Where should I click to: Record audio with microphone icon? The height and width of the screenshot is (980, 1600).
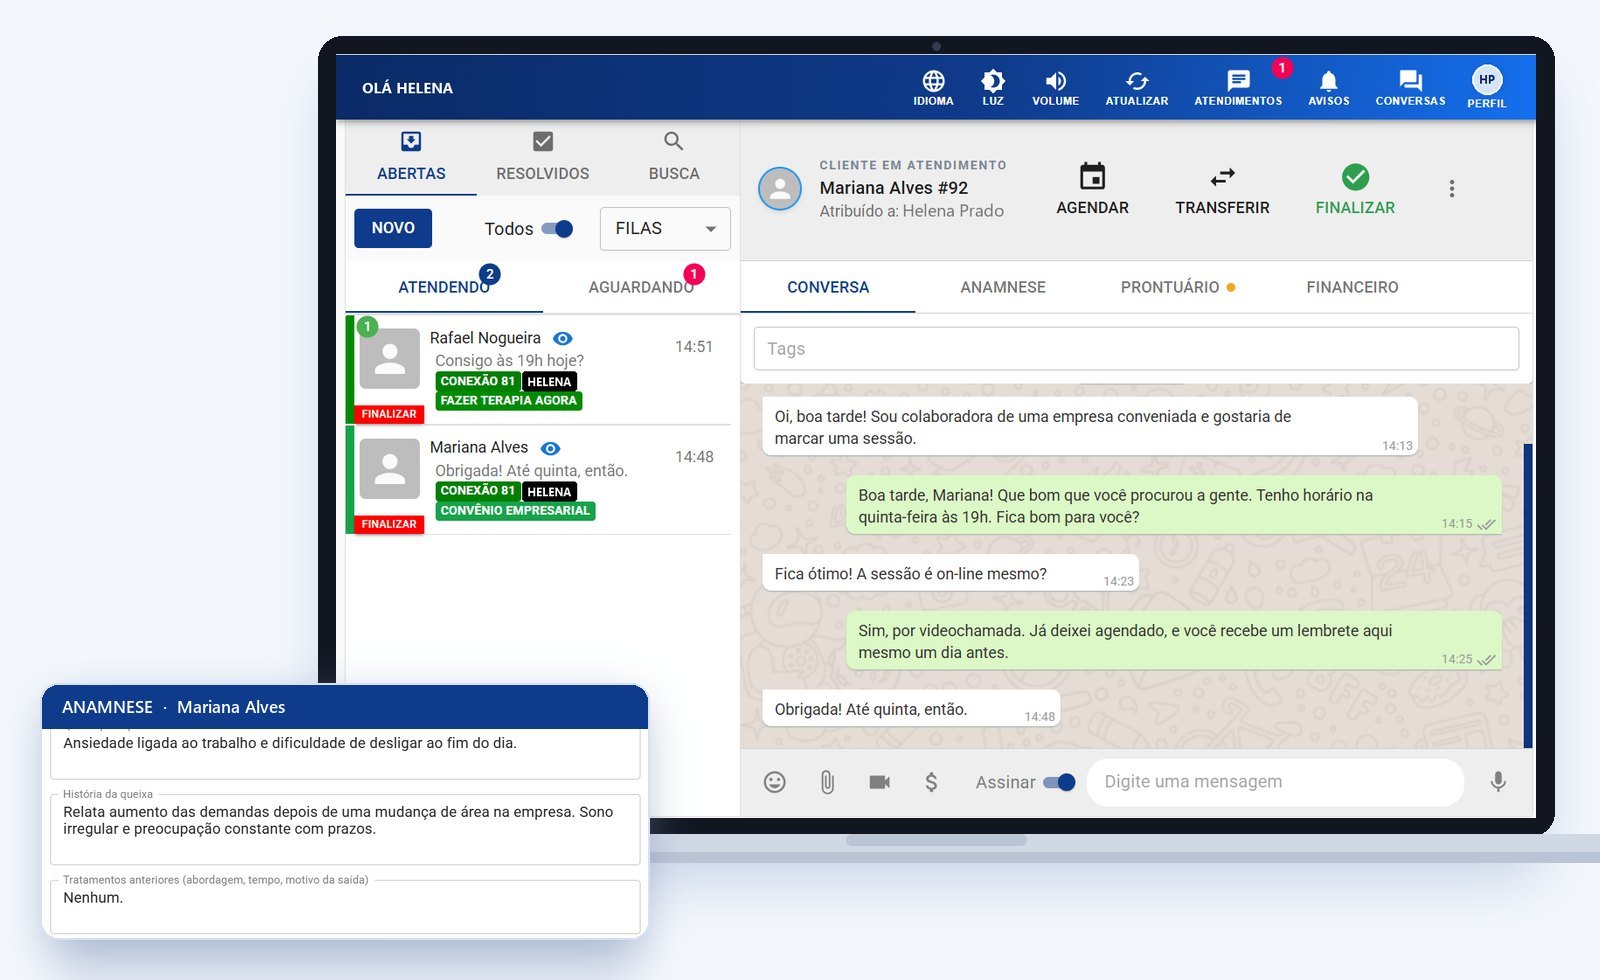(1498, 782)
